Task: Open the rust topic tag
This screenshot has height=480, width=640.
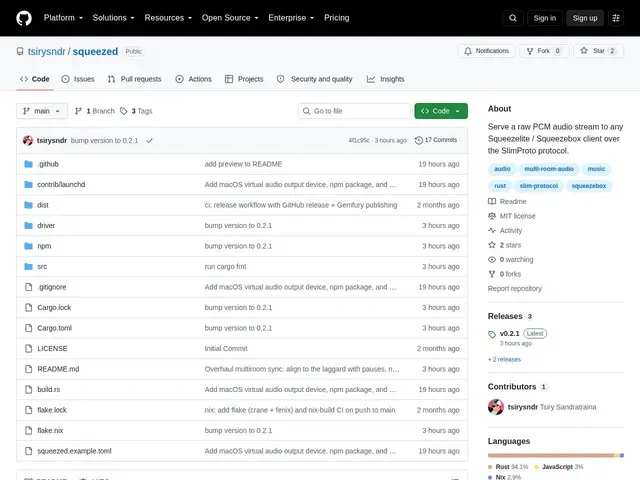Action: click(x=500, y=186)
